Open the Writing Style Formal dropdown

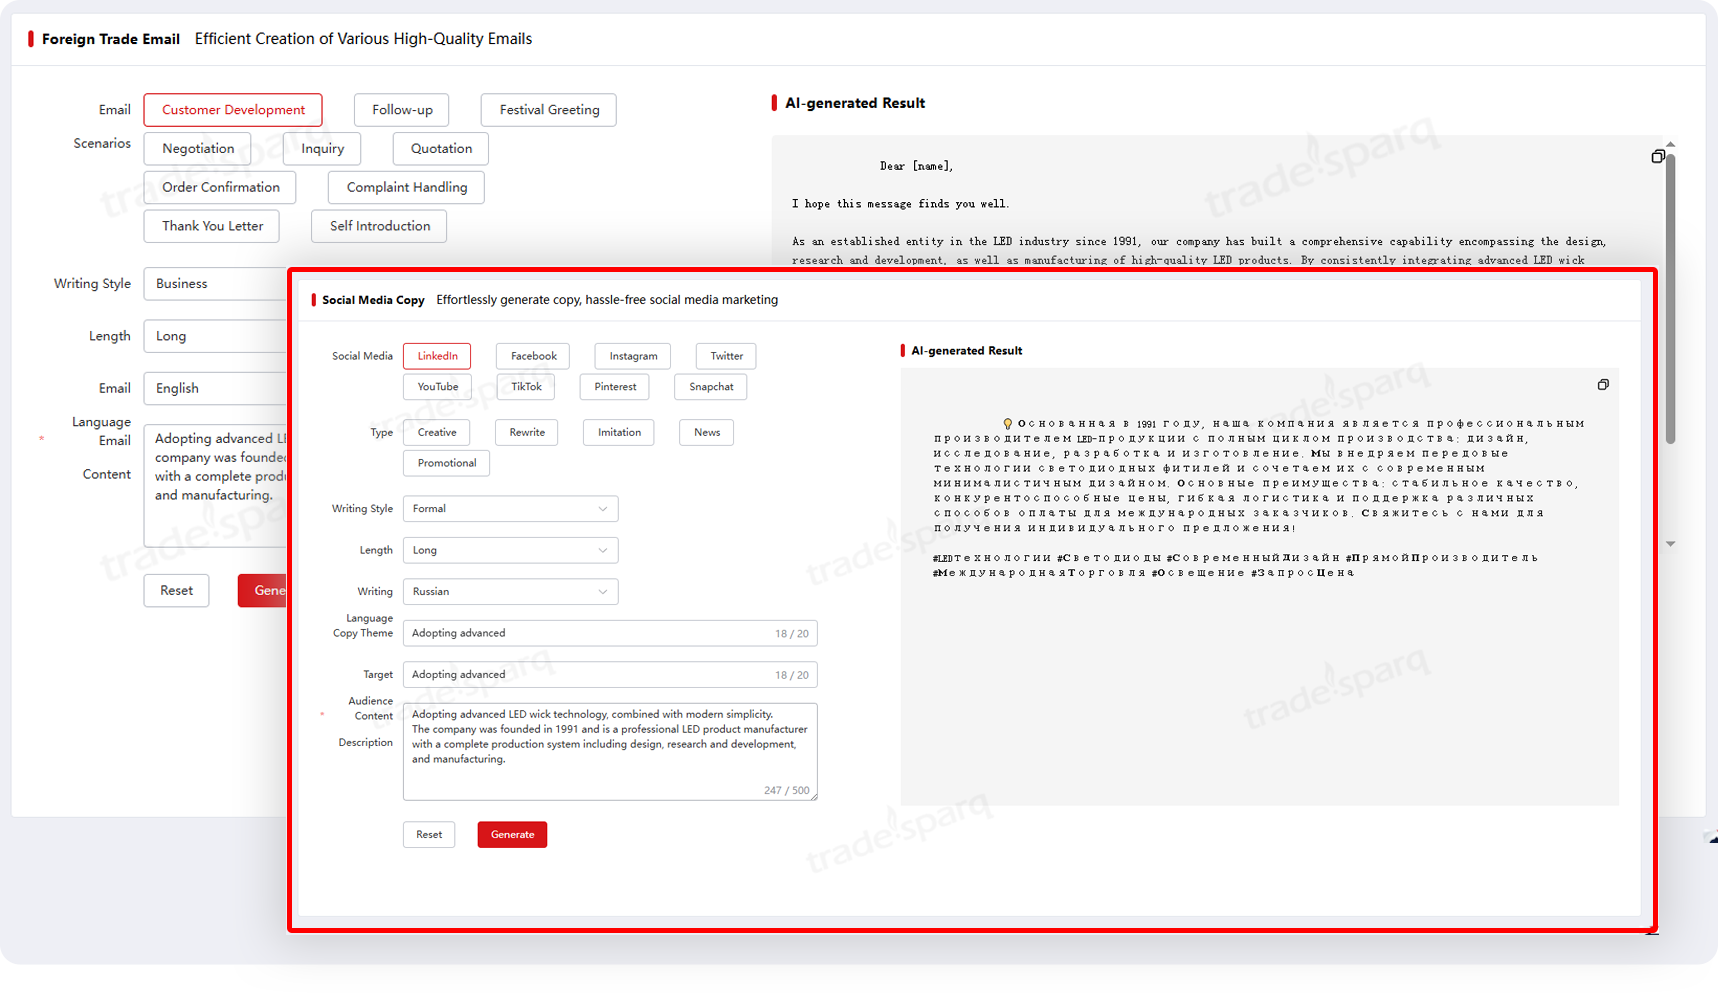(x=510, y=509)
